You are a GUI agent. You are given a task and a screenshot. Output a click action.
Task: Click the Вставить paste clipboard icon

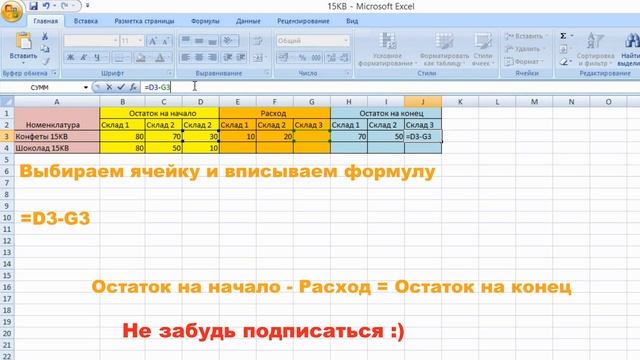23,41
